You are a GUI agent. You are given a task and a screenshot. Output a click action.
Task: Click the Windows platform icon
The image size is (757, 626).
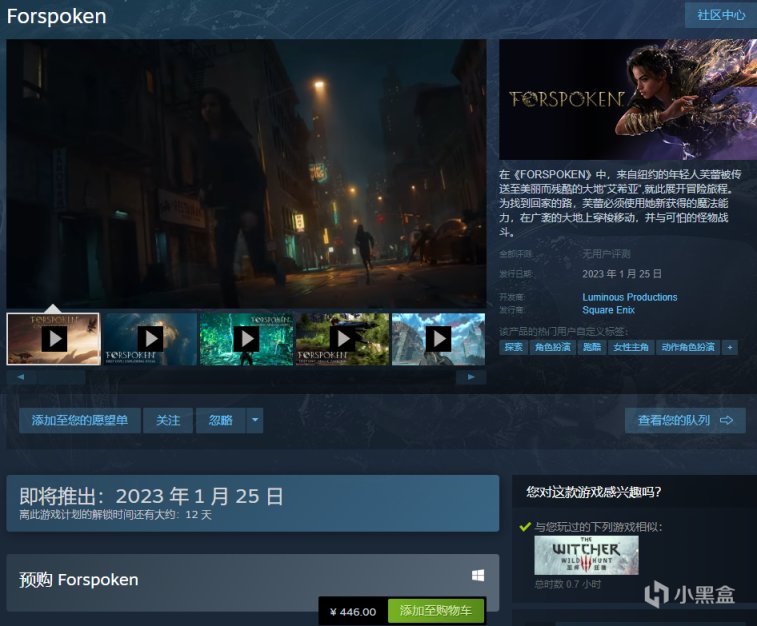point(478,575)
